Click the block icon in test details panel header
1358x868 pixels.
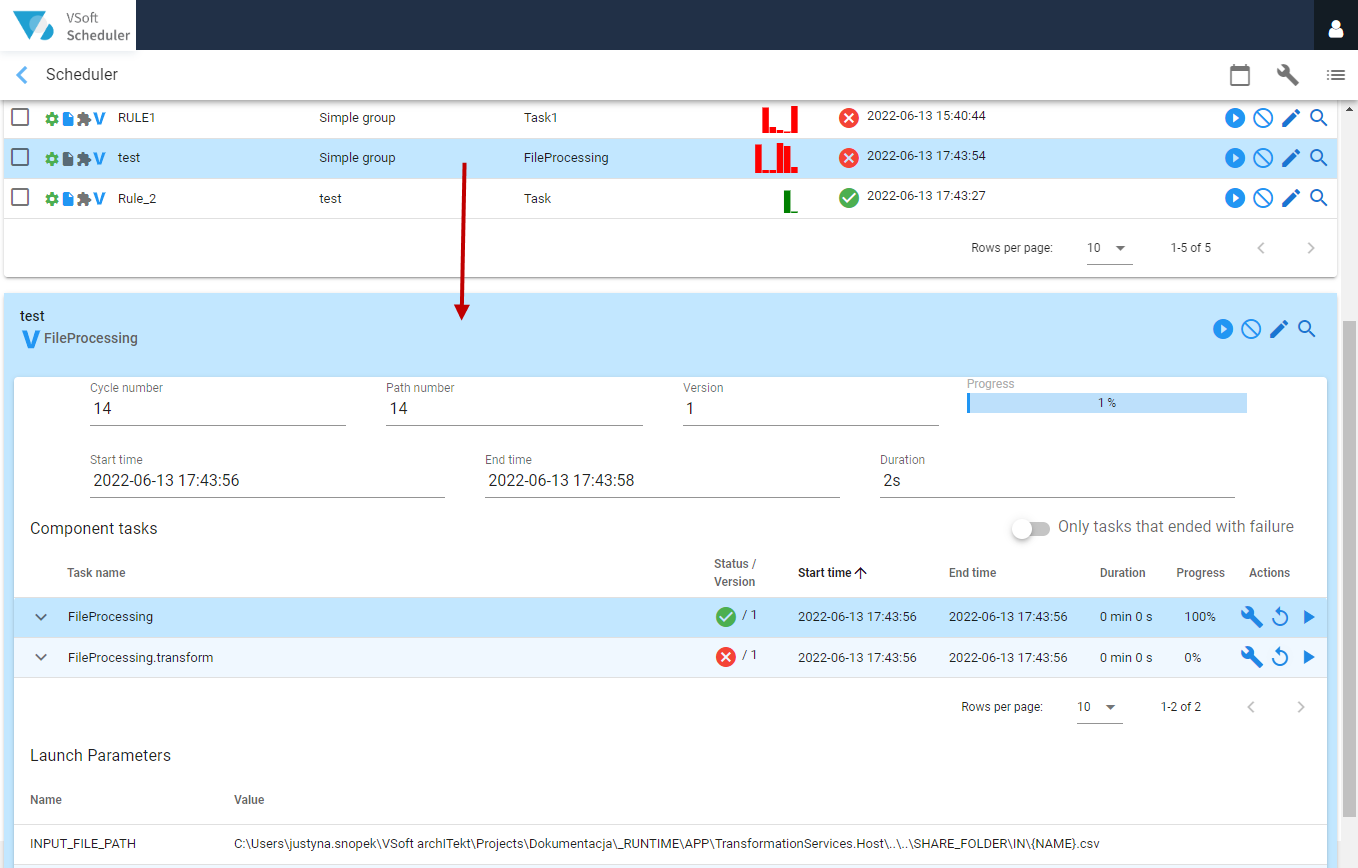1251,329
